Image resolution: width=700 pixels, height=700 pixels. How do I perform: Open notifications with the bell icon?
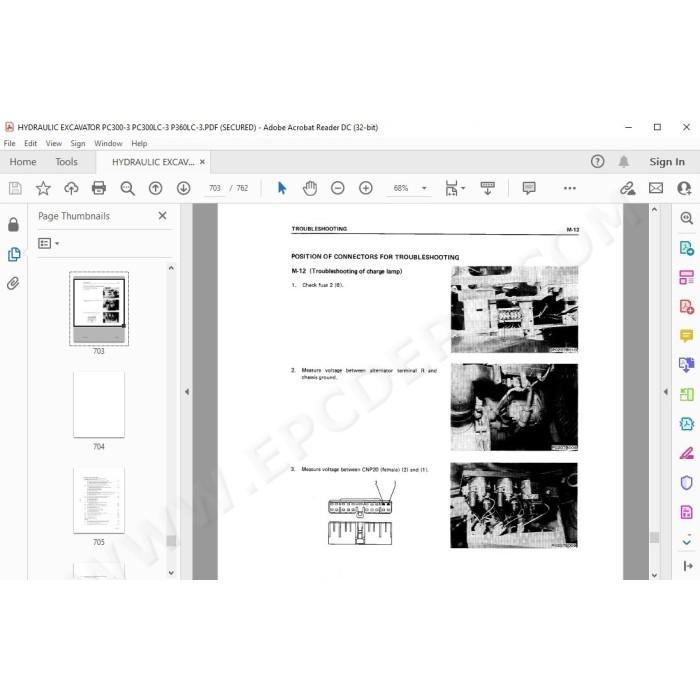[x=624, y=162]
